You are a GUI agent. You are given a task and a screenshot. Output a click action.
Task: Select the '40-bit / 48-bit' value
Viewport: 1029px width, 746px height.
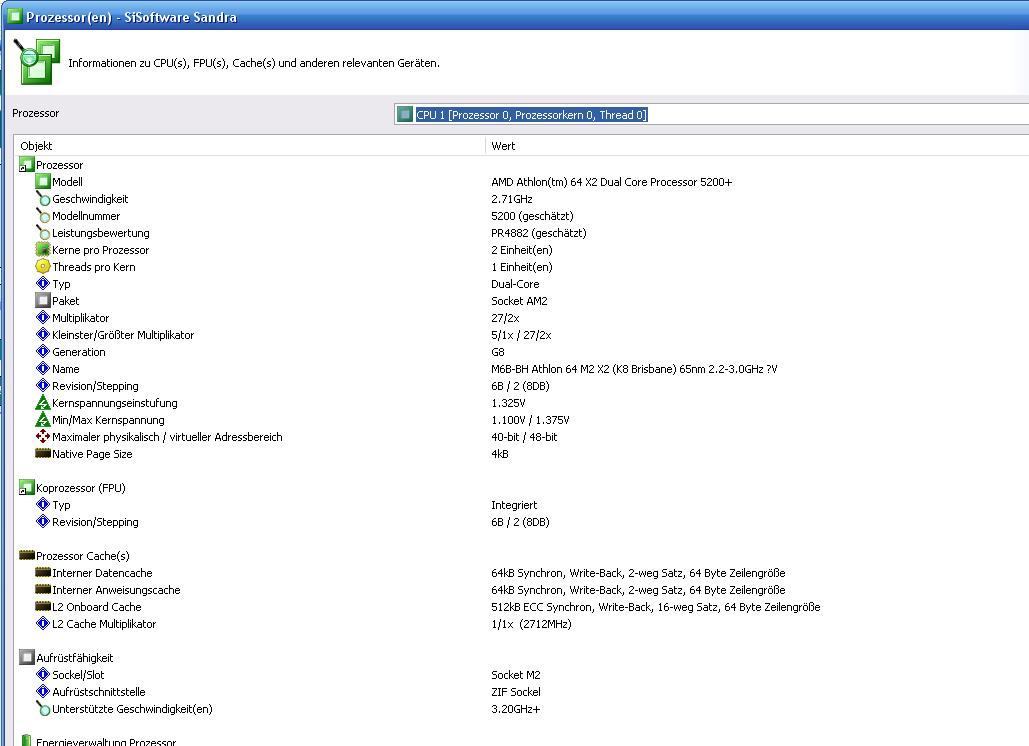pos(524,437)
